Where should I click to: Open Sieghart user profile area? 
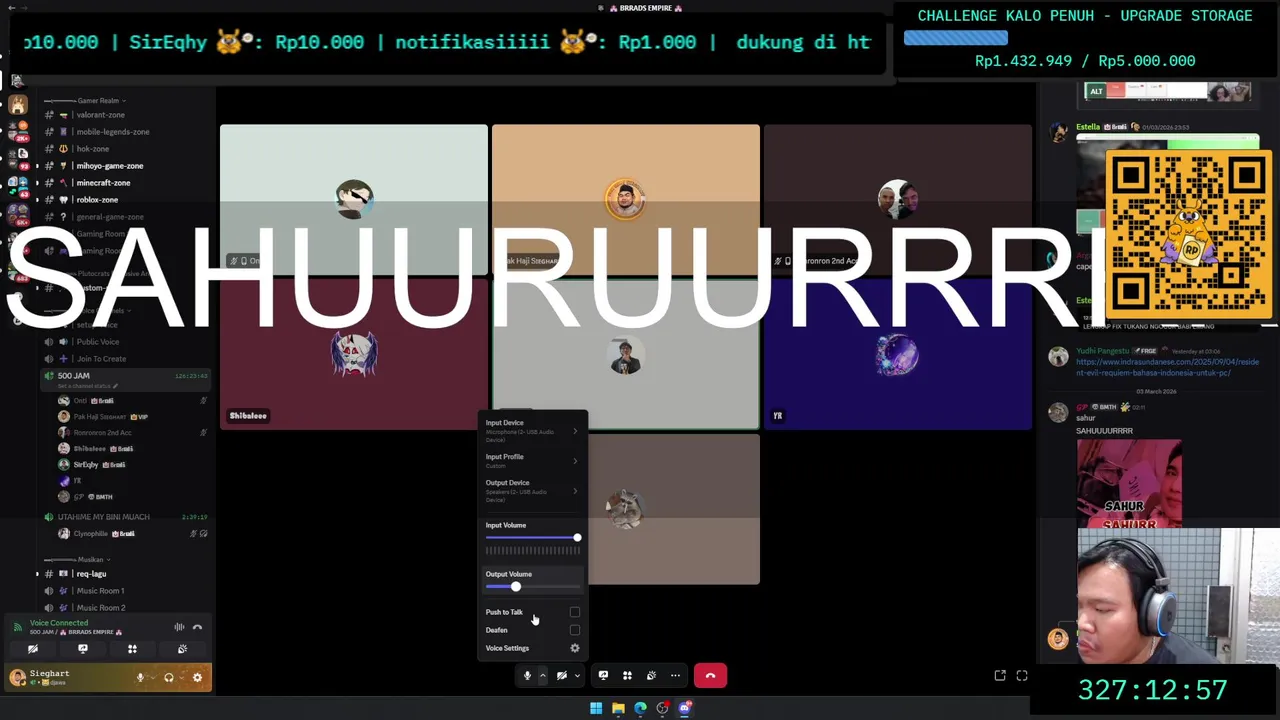65,678
